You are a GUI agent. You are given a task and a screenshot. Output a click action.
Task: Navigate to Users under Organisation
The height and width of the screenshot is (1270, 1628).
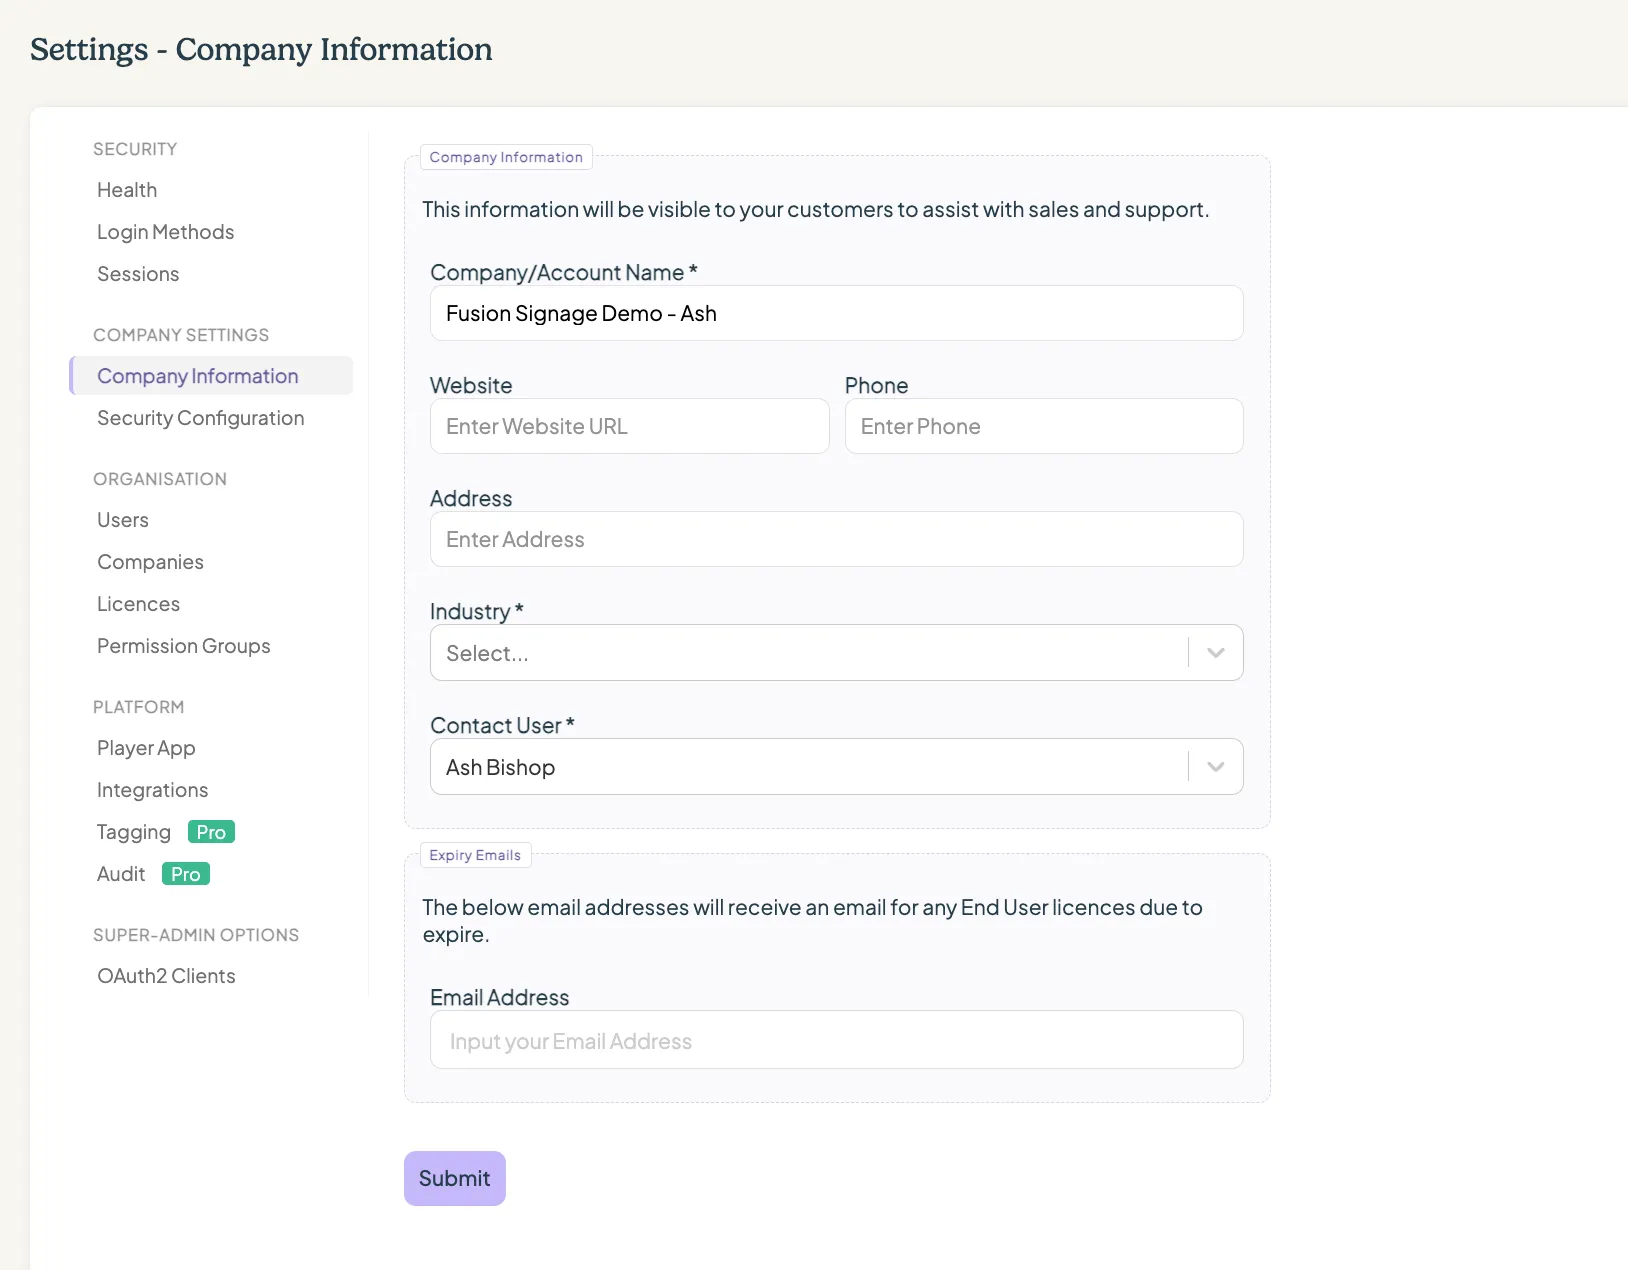[122, 520]
